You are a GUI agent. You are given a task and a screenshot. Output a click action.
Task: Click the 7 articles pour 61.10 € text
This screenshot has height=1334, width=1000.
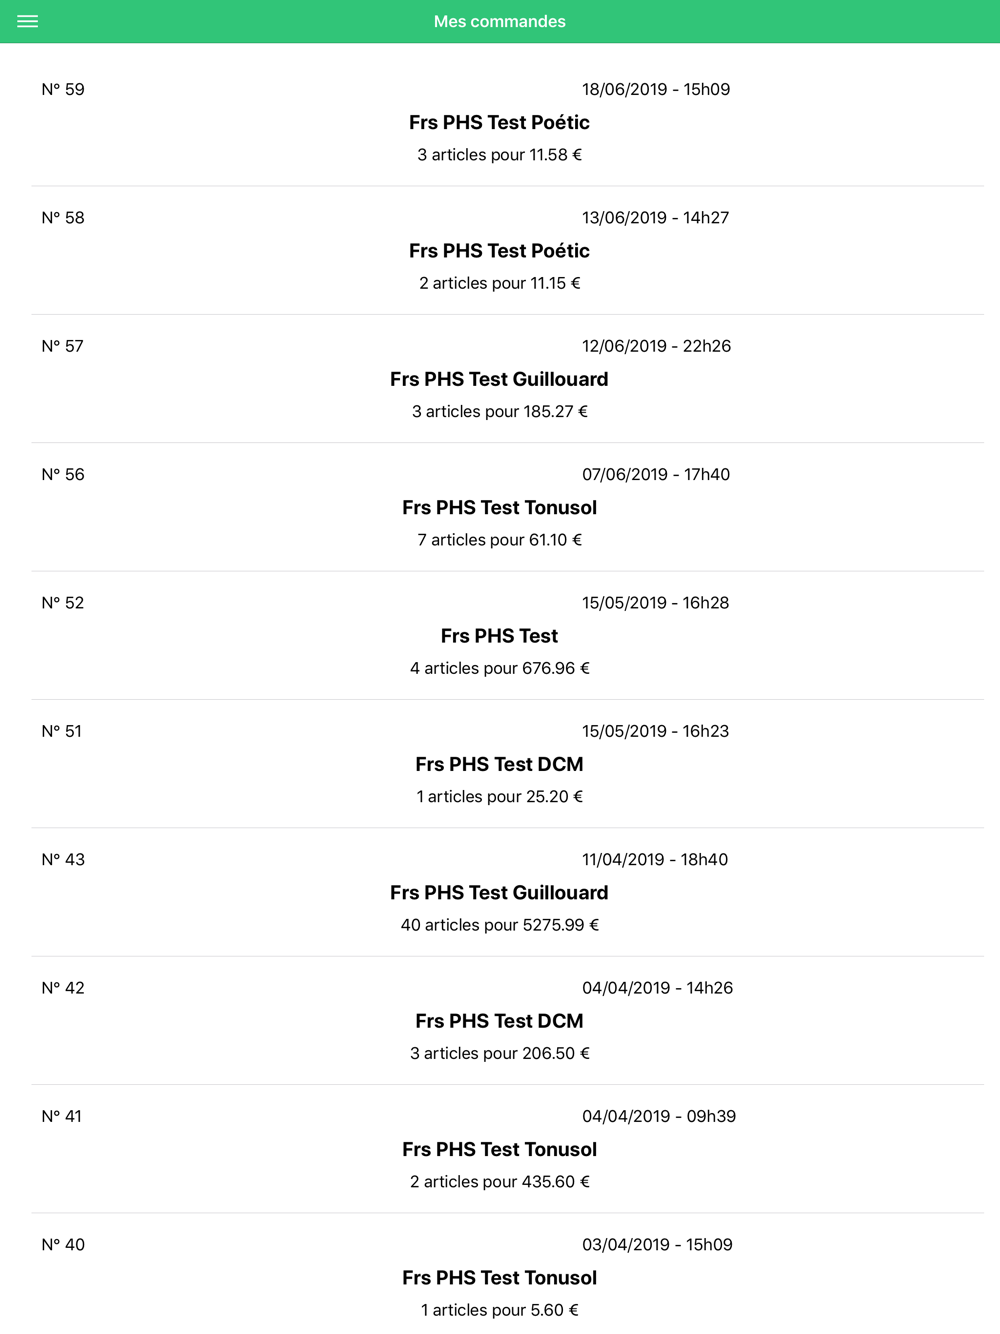500,540
